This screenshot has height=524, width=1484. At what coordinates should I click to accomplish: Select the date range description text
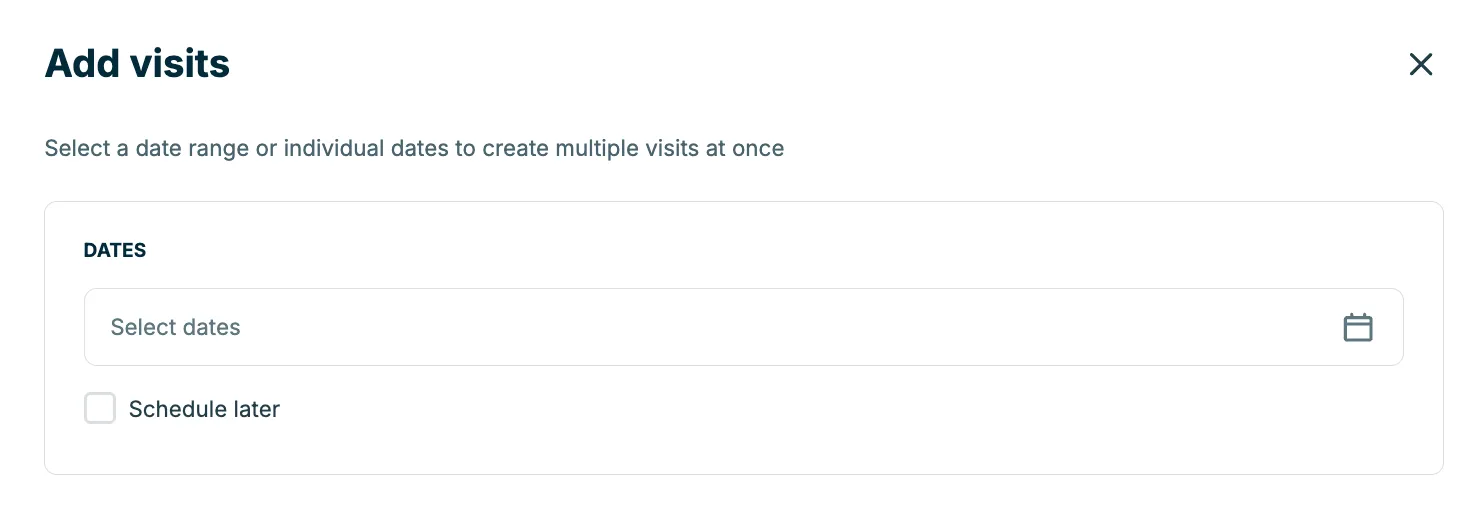click(414, 149)
